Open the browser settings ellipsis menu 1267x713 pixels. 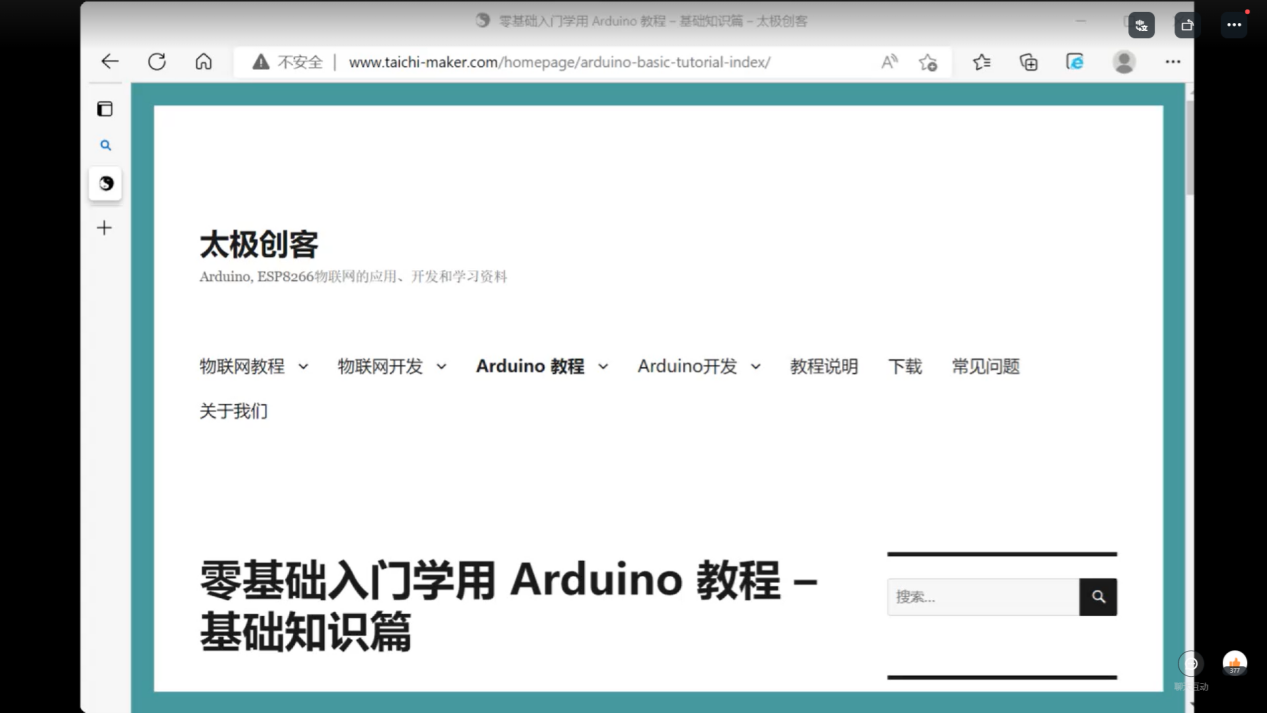1173,62
